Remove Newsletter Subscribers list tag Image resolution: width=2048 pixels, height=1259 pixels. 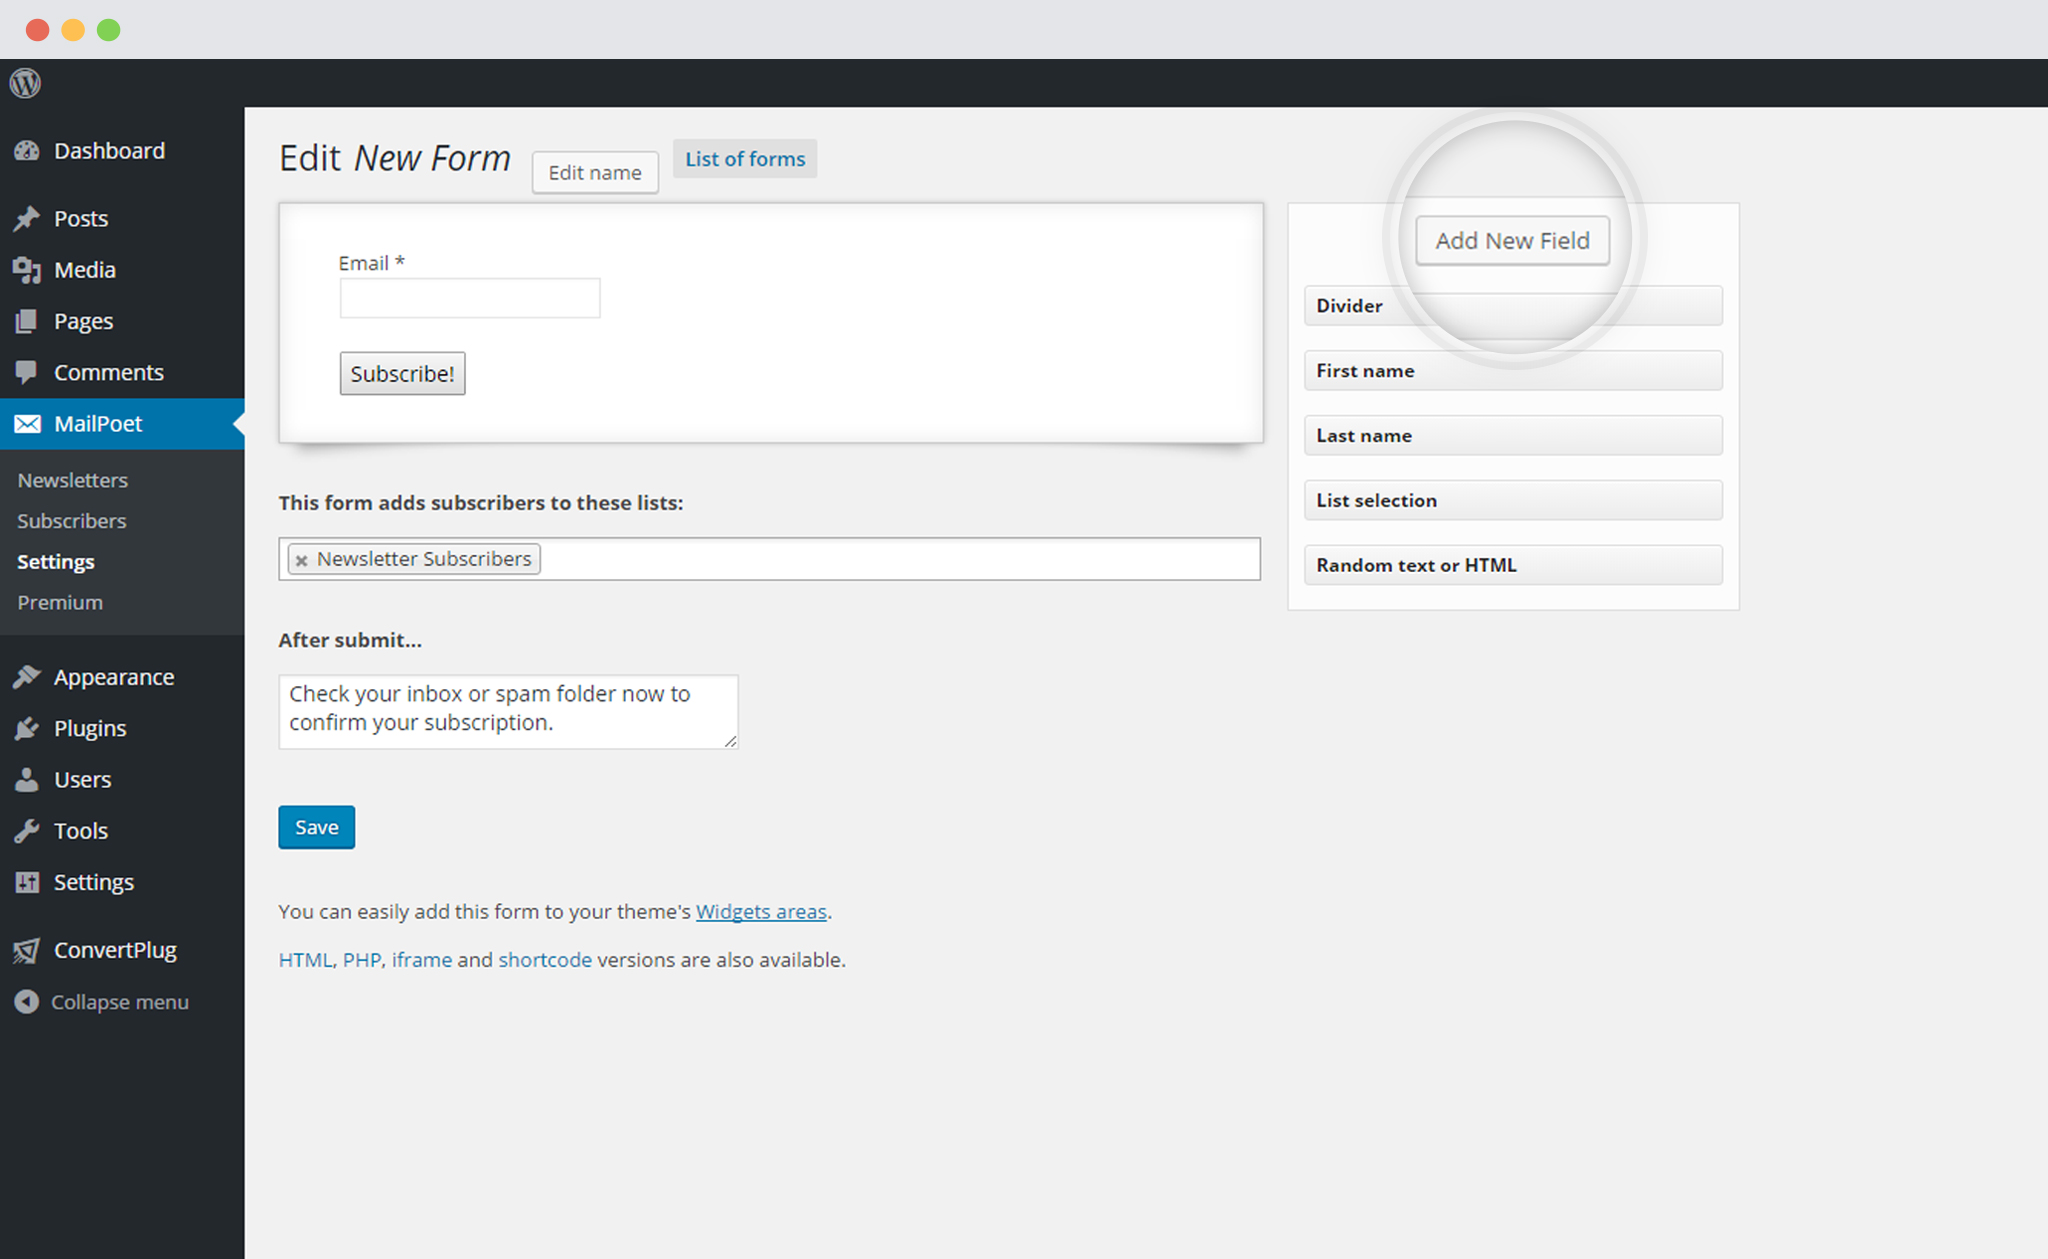pyautogui.click(x=303, y=557)
